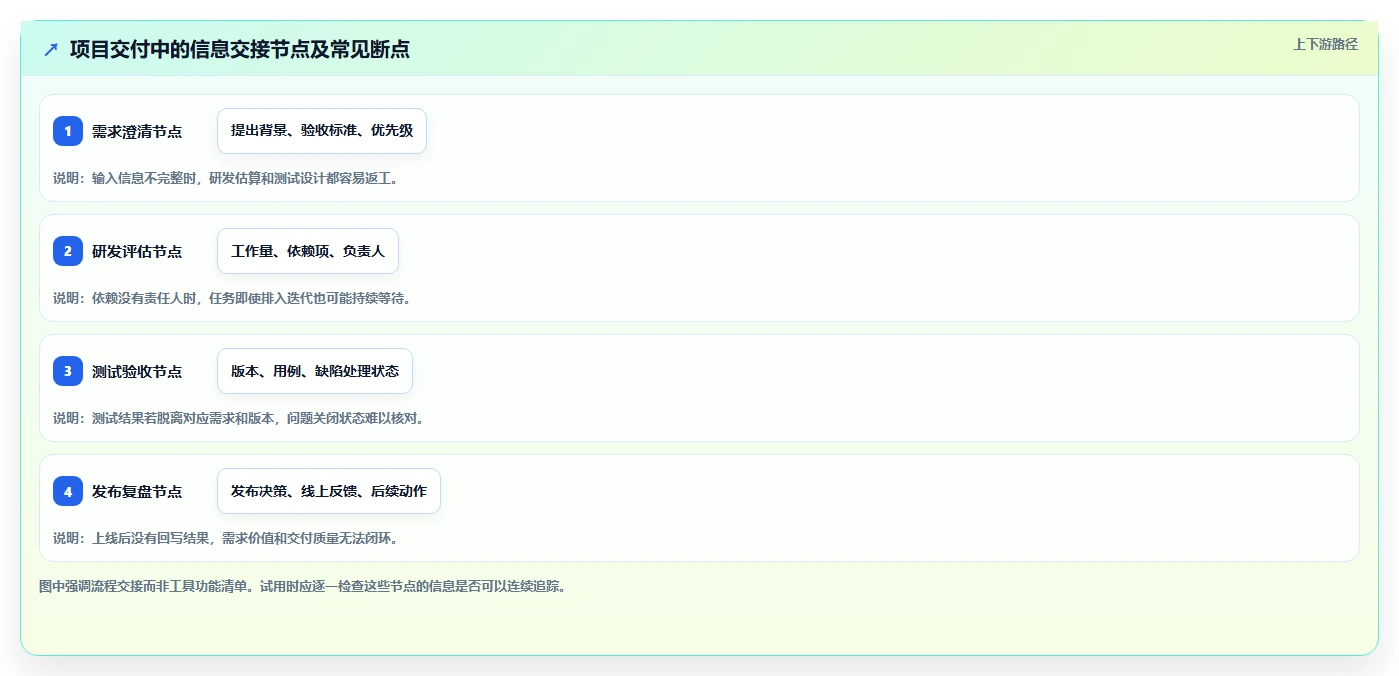Viewport: 1399px width, 676px height.
Task: Select the 工作量、依赖项、负责人 chip
Action: point(308,251)
